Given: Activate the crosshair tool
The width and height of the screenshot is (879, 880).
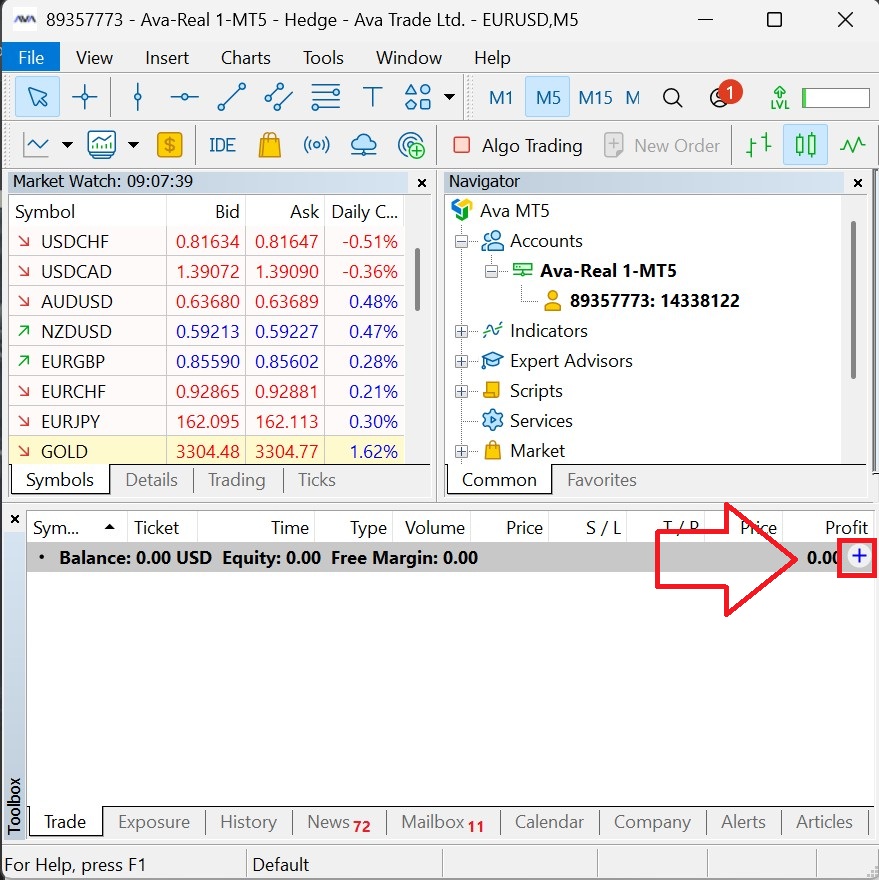Looking at the screenshot, I should 85,97.
